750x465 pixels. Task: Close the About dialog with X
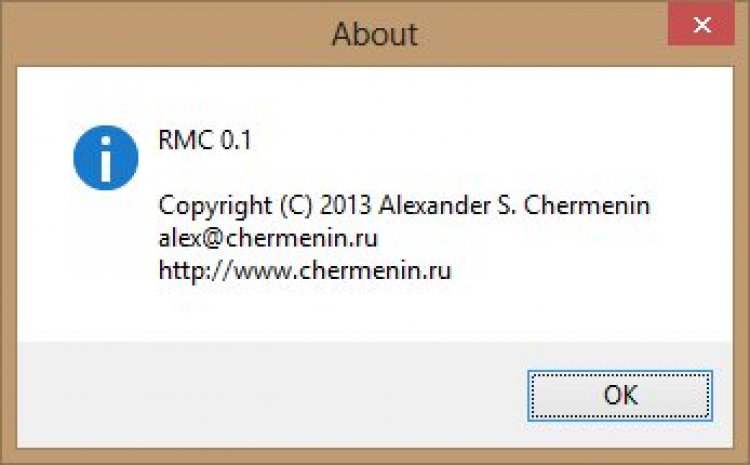click(701, 27)
